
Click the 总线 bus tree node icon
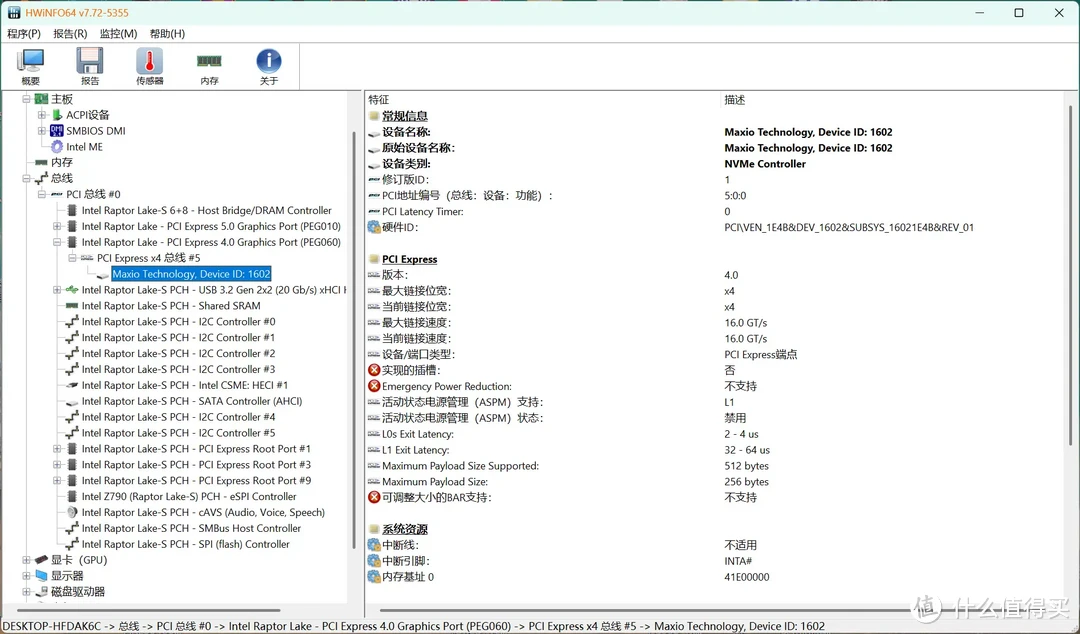click(41, 178)
